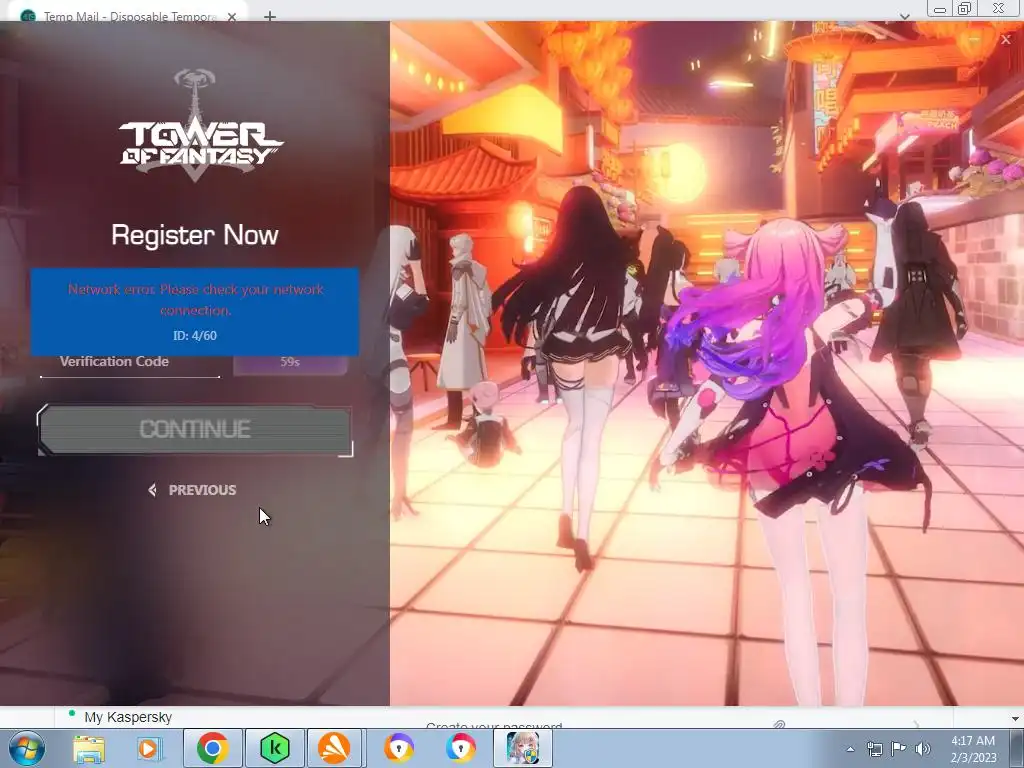Open the Windows Start menu
The width and height of the screenshot is (1024, 768).
coord(26,748)
